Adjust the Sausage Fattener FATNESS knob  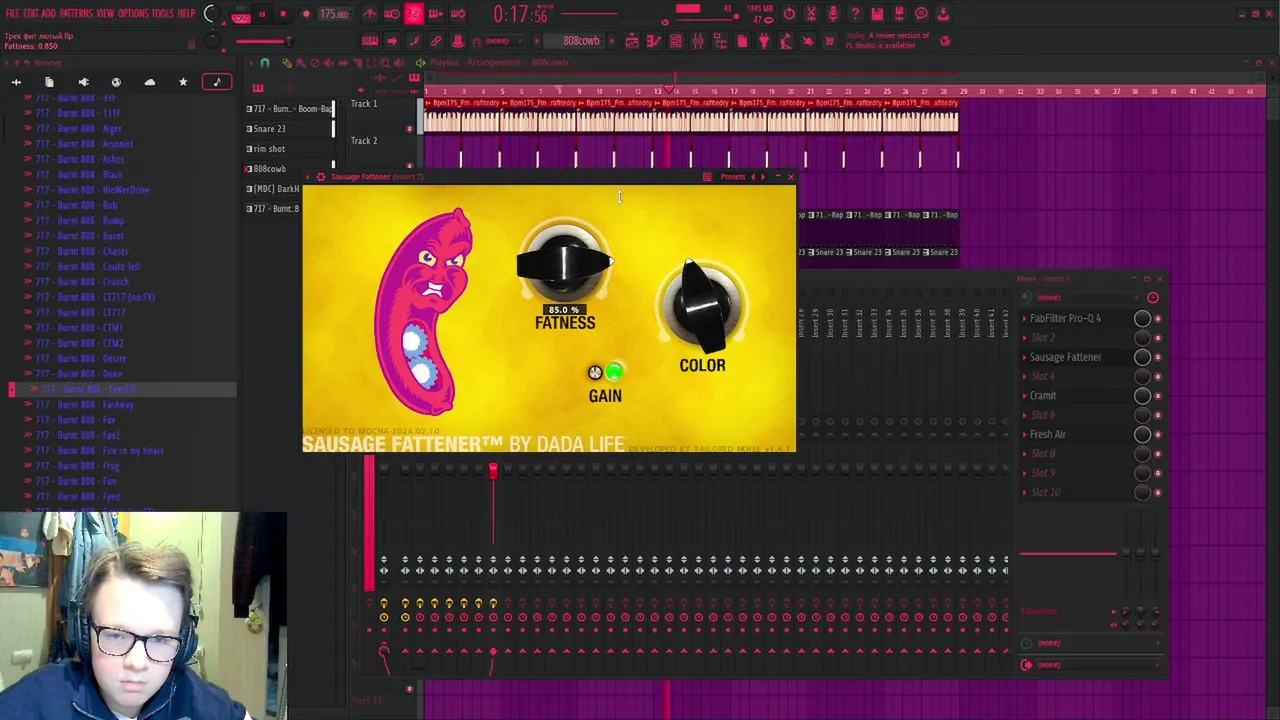(x=564, y=264)
